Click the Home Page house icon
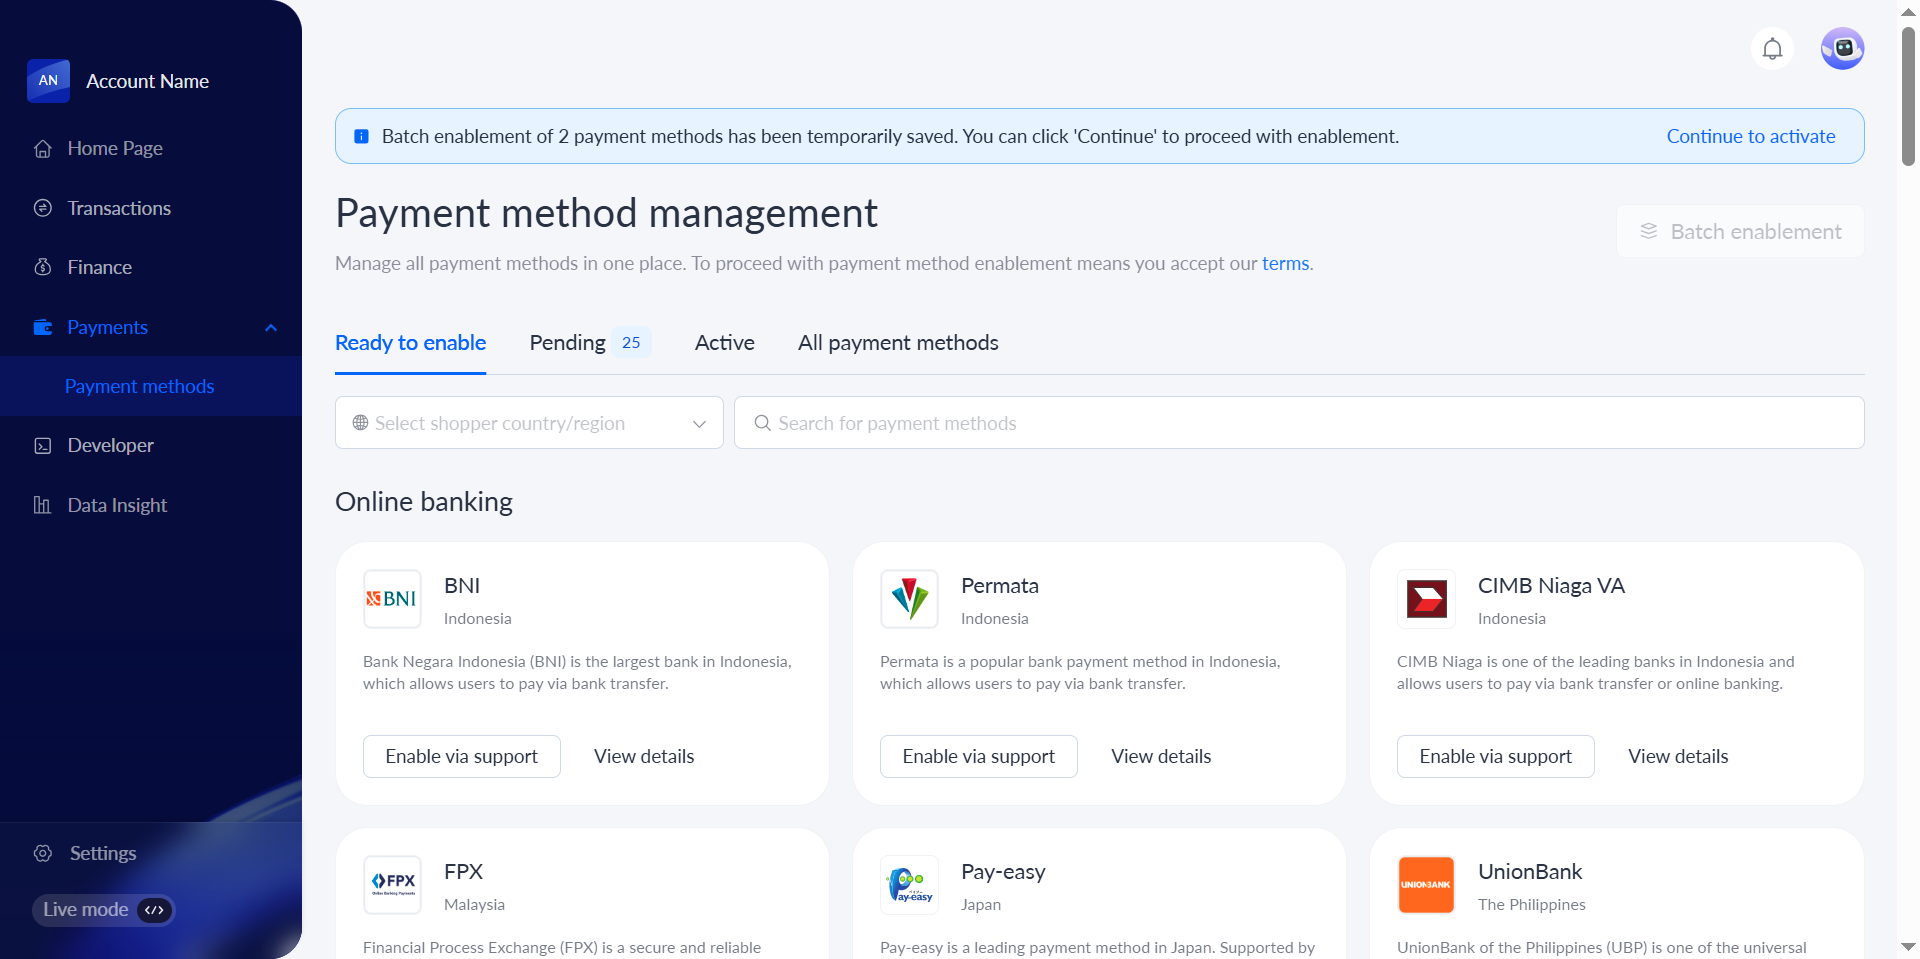The width and height of the screenshot is (1920, 959). [x=43, y=149]
